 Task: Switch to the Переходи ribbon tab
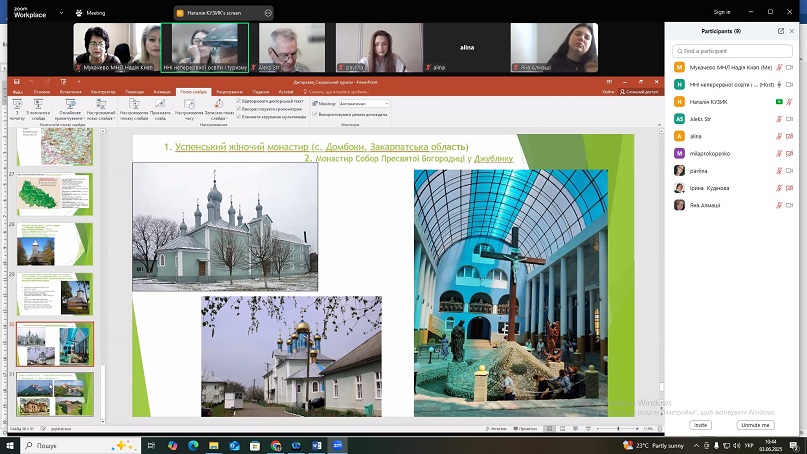pos(134,92)
